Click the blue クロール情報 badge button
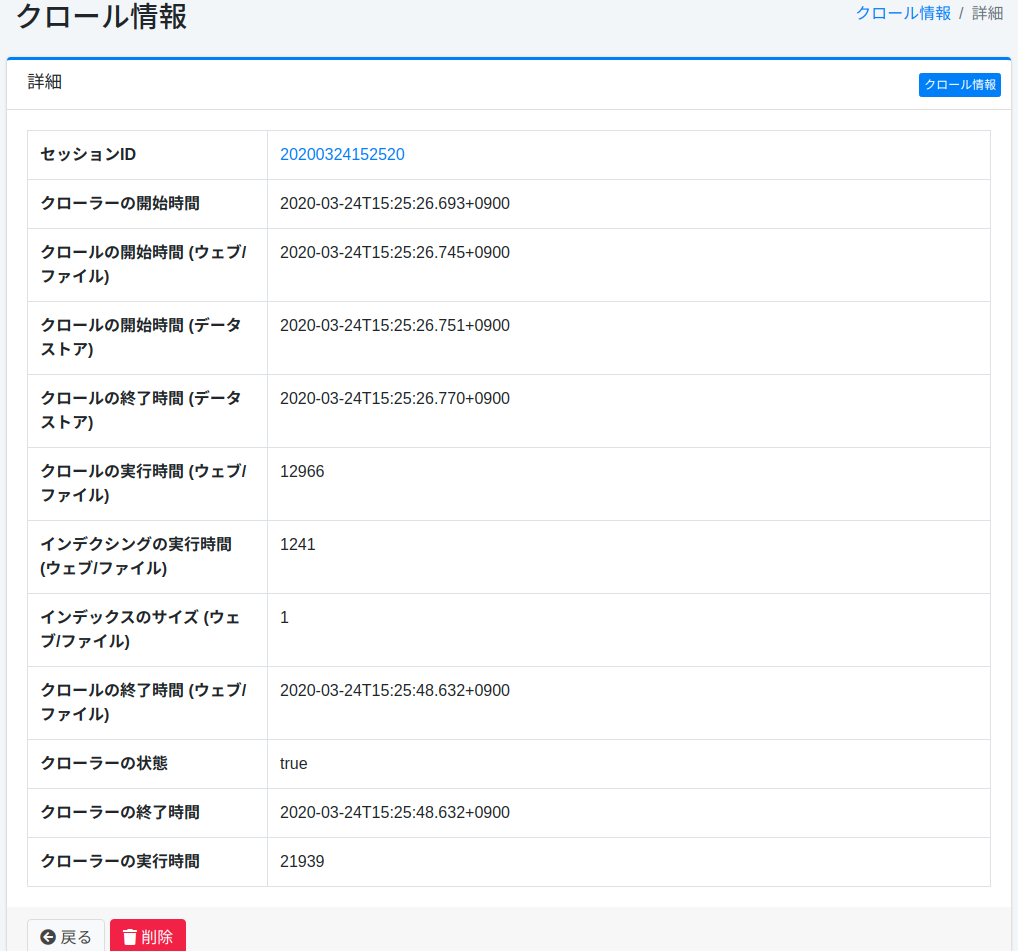The width and height of the screenshot is (1018, 951). pyautogui.click(x=959, y=85)
